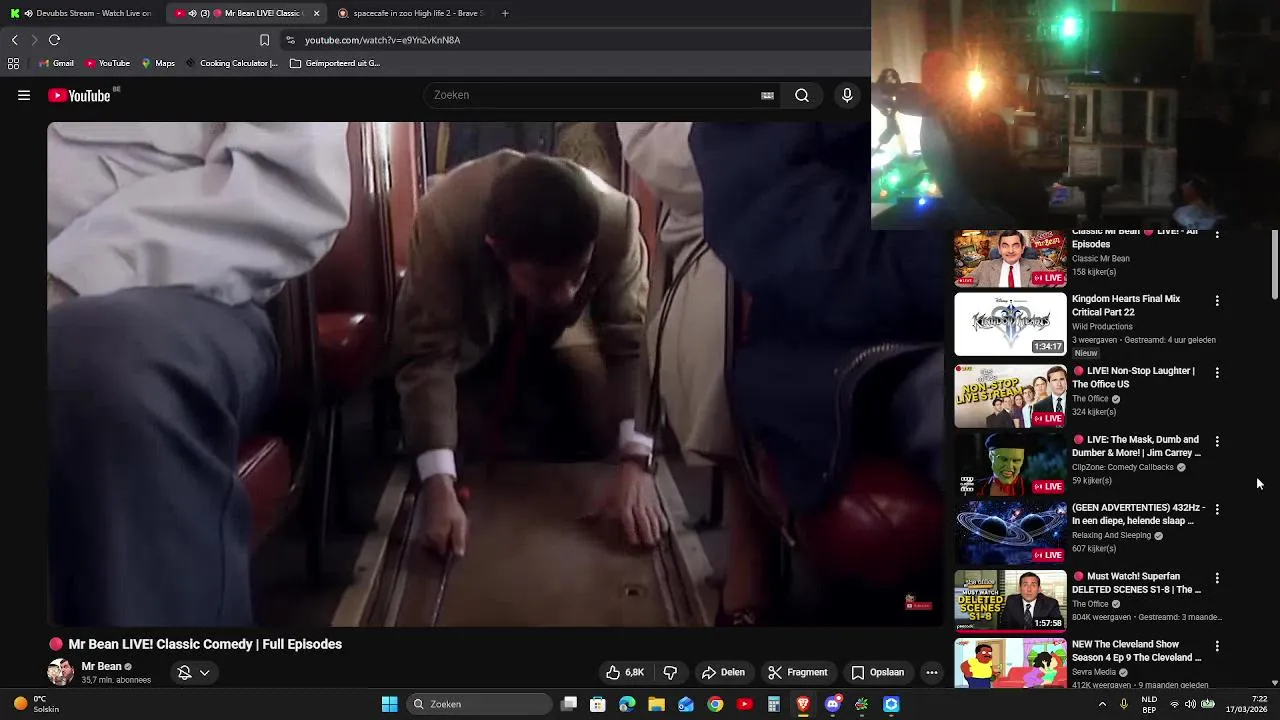Open The Office Non-Stop Laughter live thumbnail

(x=1010, y=396)
